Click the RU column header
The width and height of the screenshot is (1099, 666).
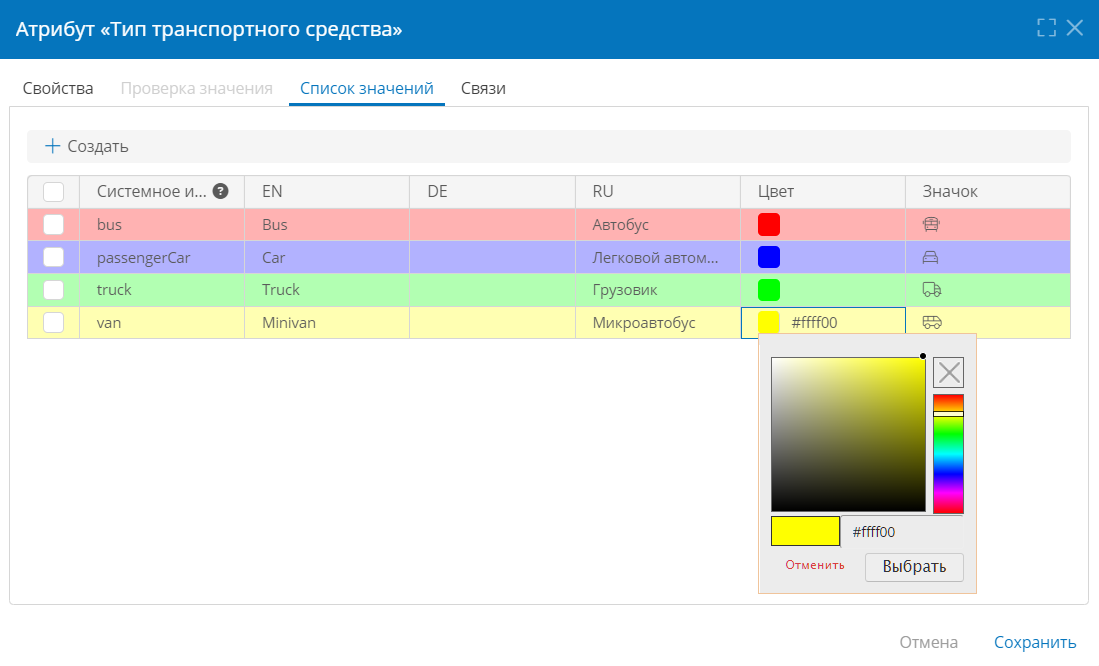coord(657,191)
